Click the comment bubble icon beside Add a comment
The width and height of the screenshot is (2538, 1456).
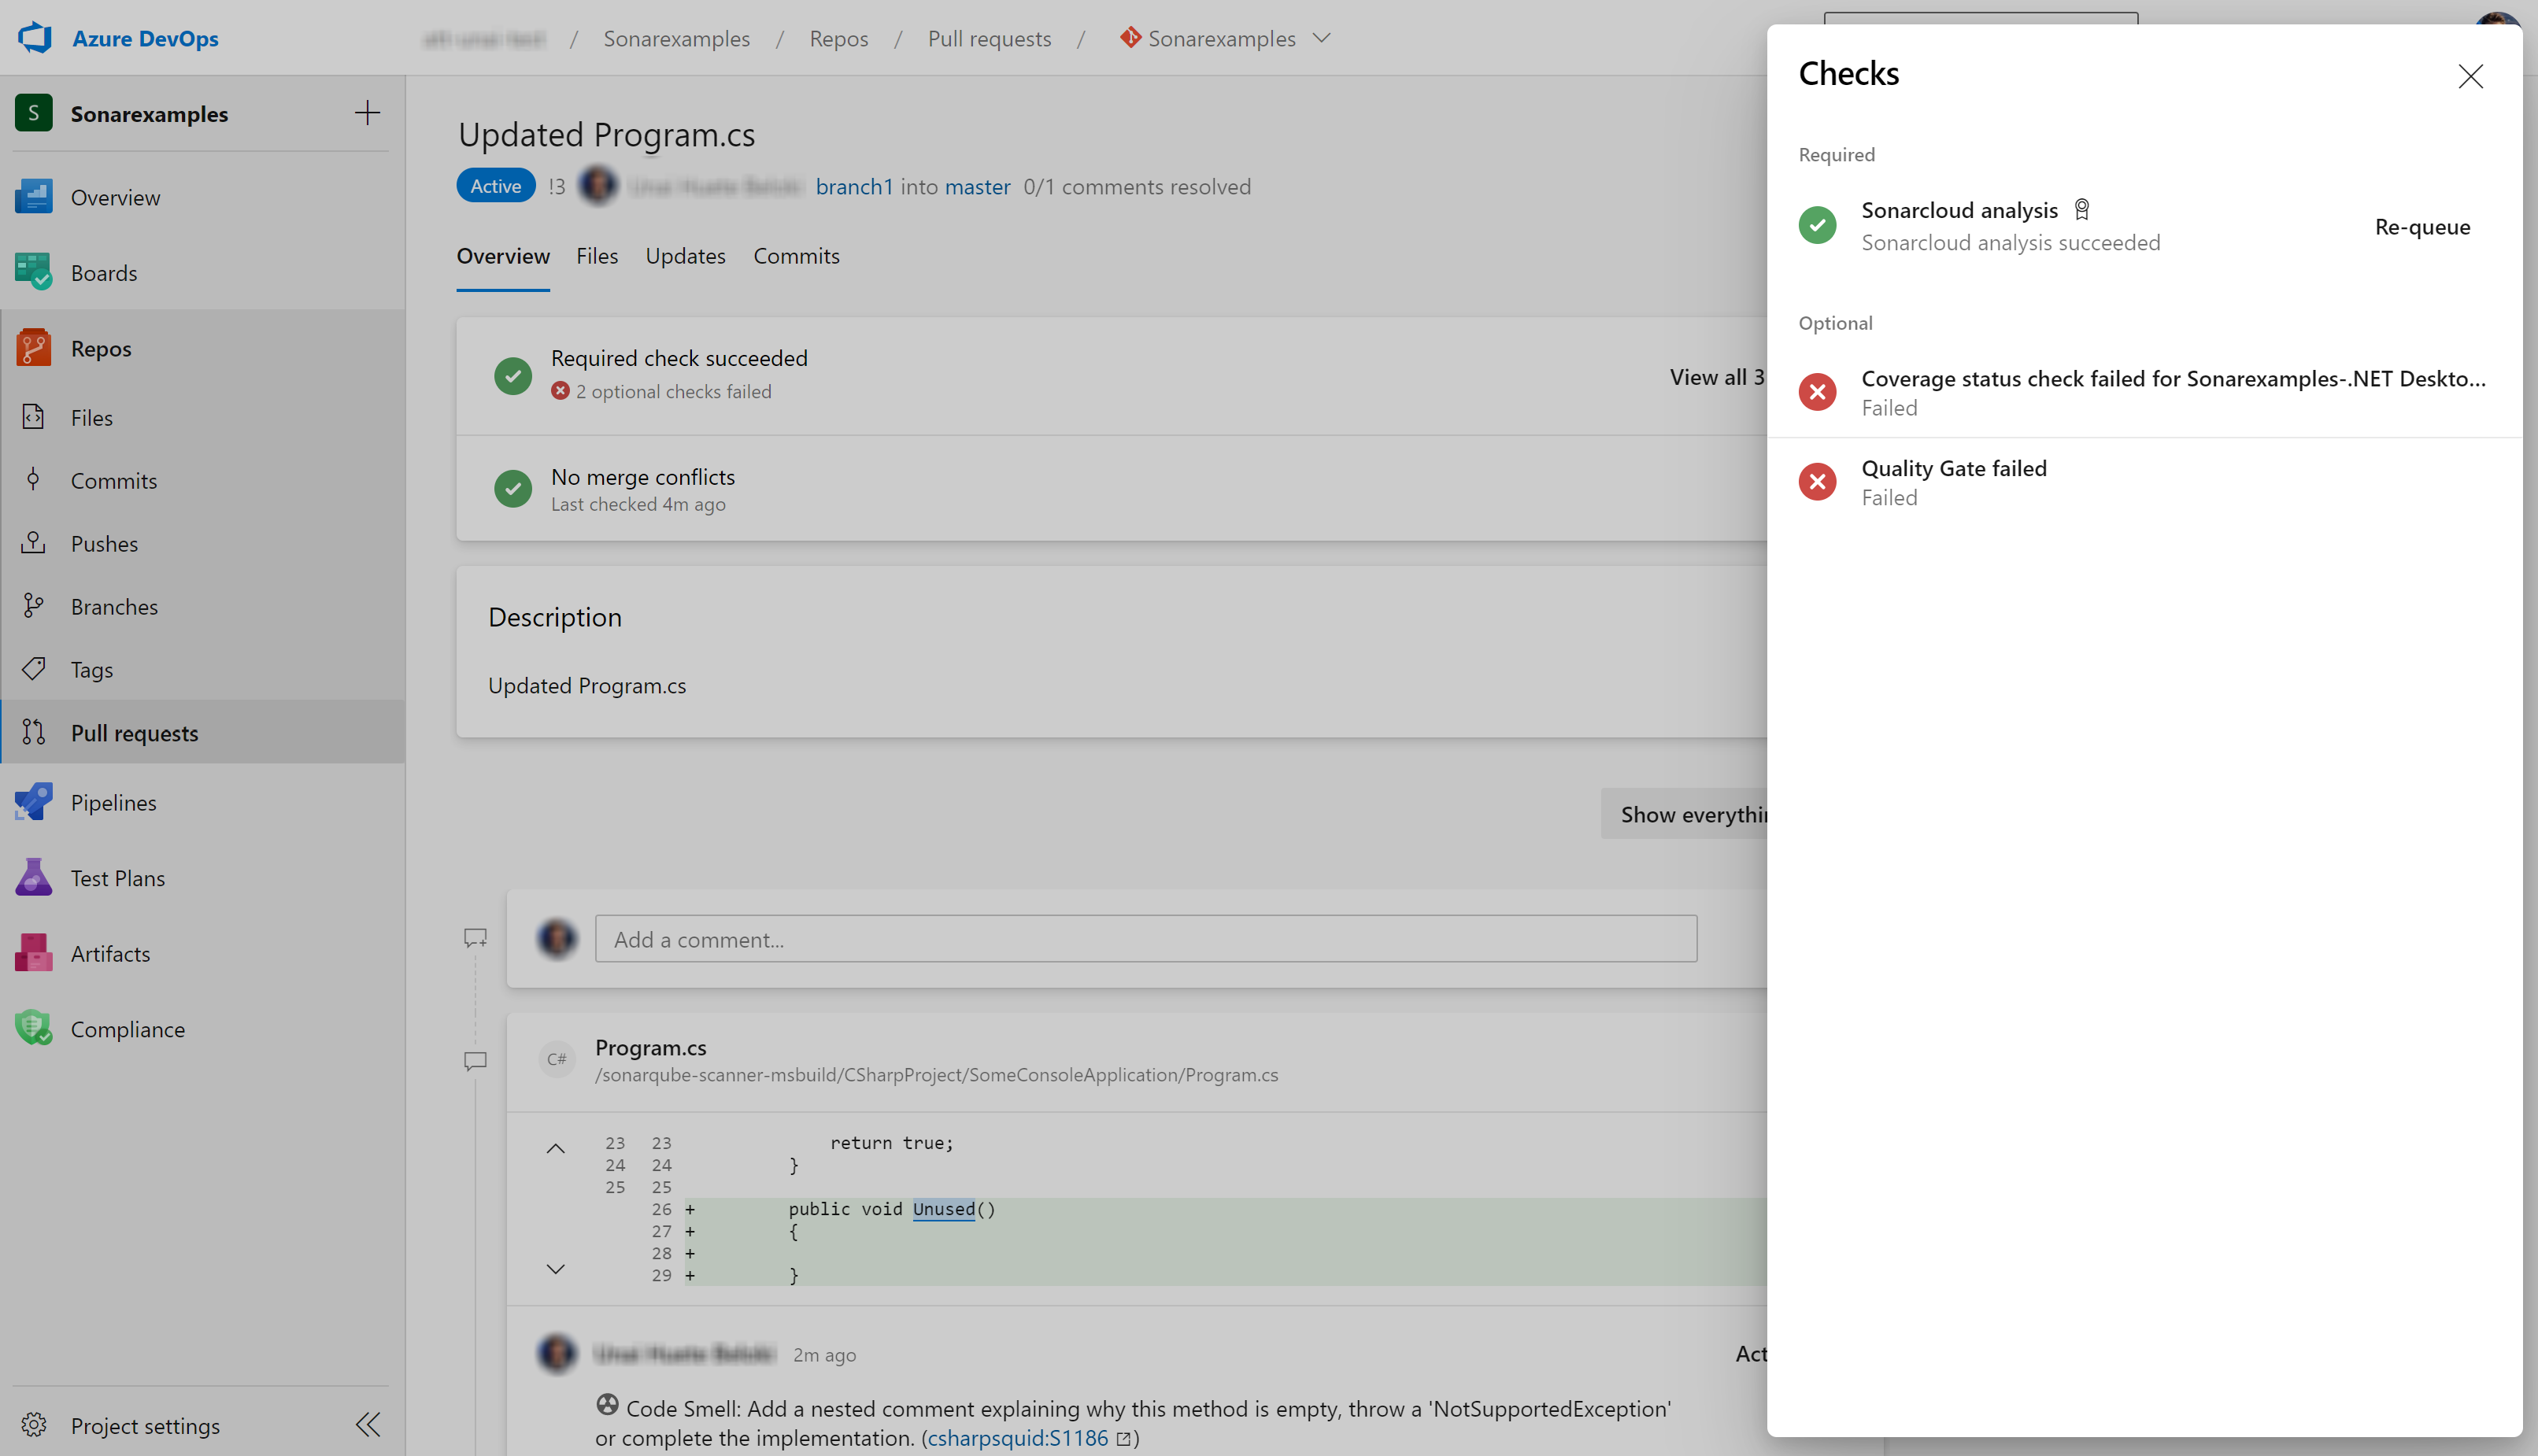coord(475,938)
